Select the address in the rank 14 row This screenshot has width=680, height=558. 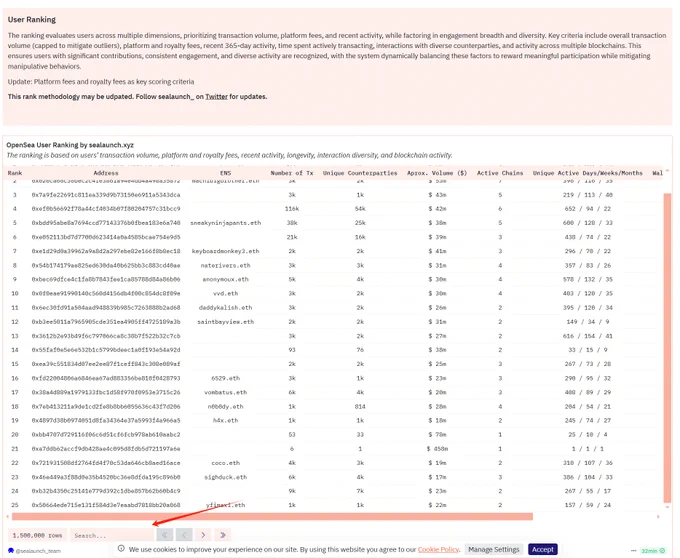[106, 350]
